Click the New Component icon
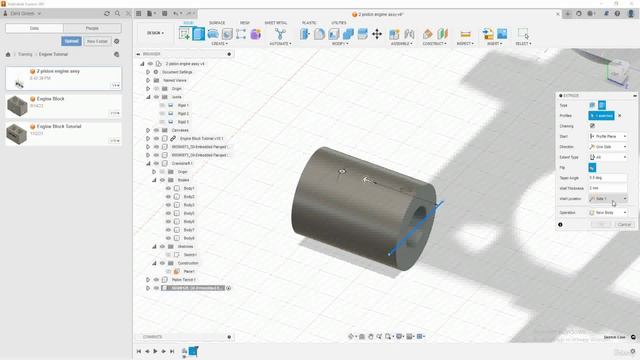 tap(394, 34)
